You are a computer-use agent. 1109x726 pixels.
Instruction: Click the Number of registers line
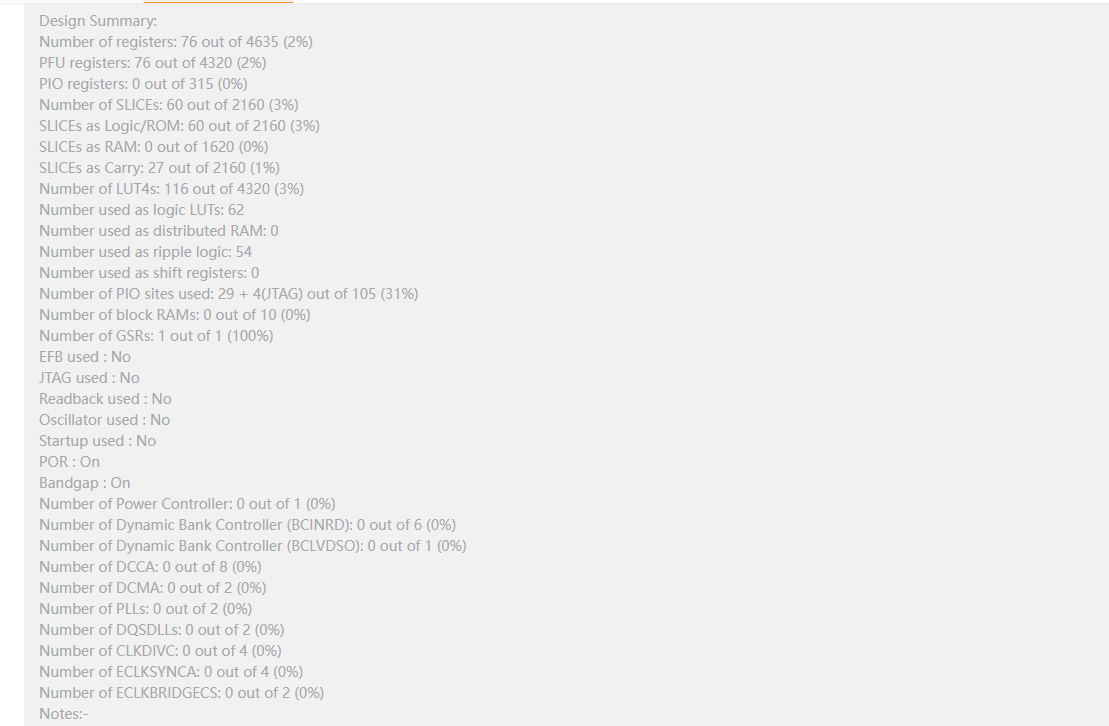pyautogui.click(x=176, y=42)
